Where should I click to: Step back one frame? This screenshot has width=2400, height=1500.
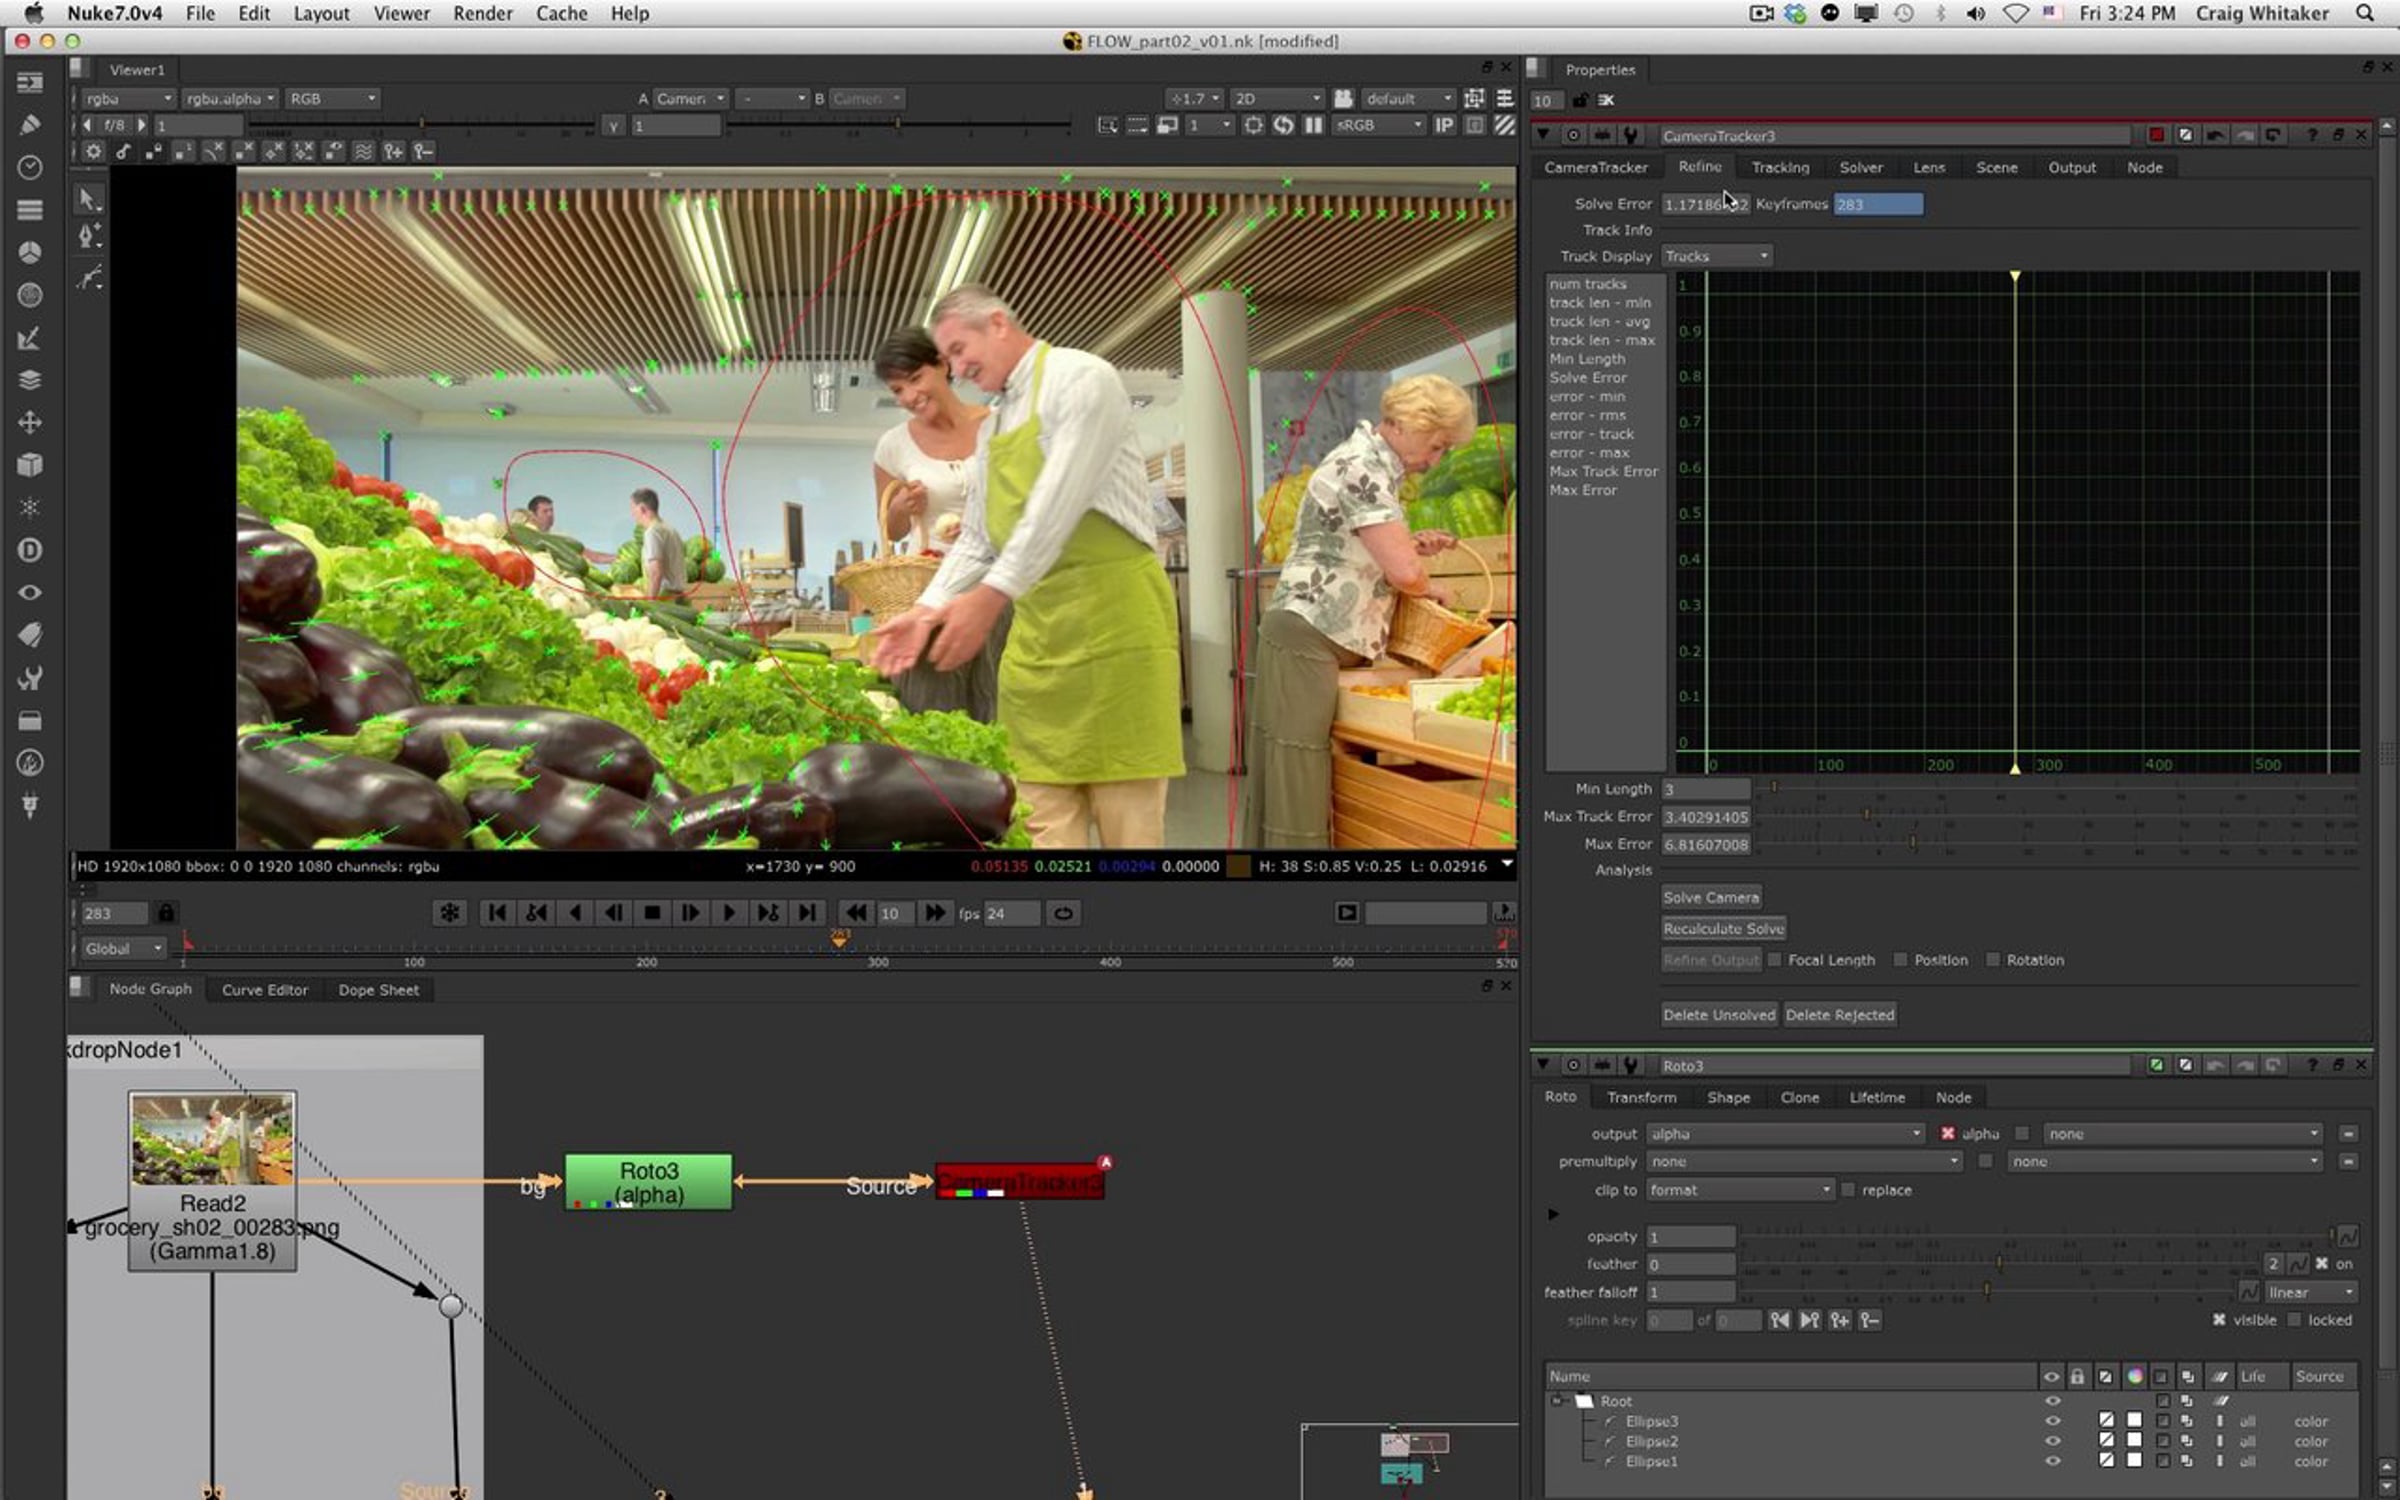(x=613, y=913)
